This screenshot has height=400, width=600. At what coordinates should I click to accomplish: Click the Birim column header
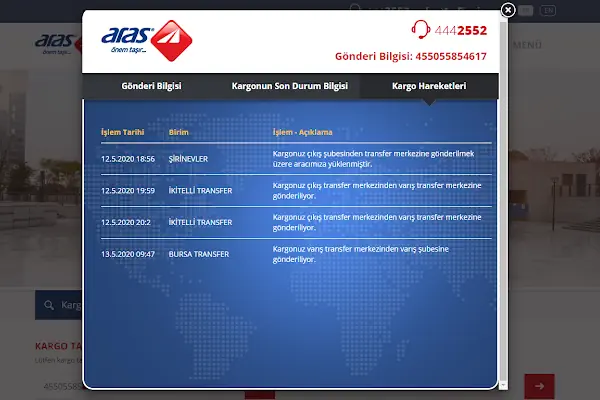[178, 132]
